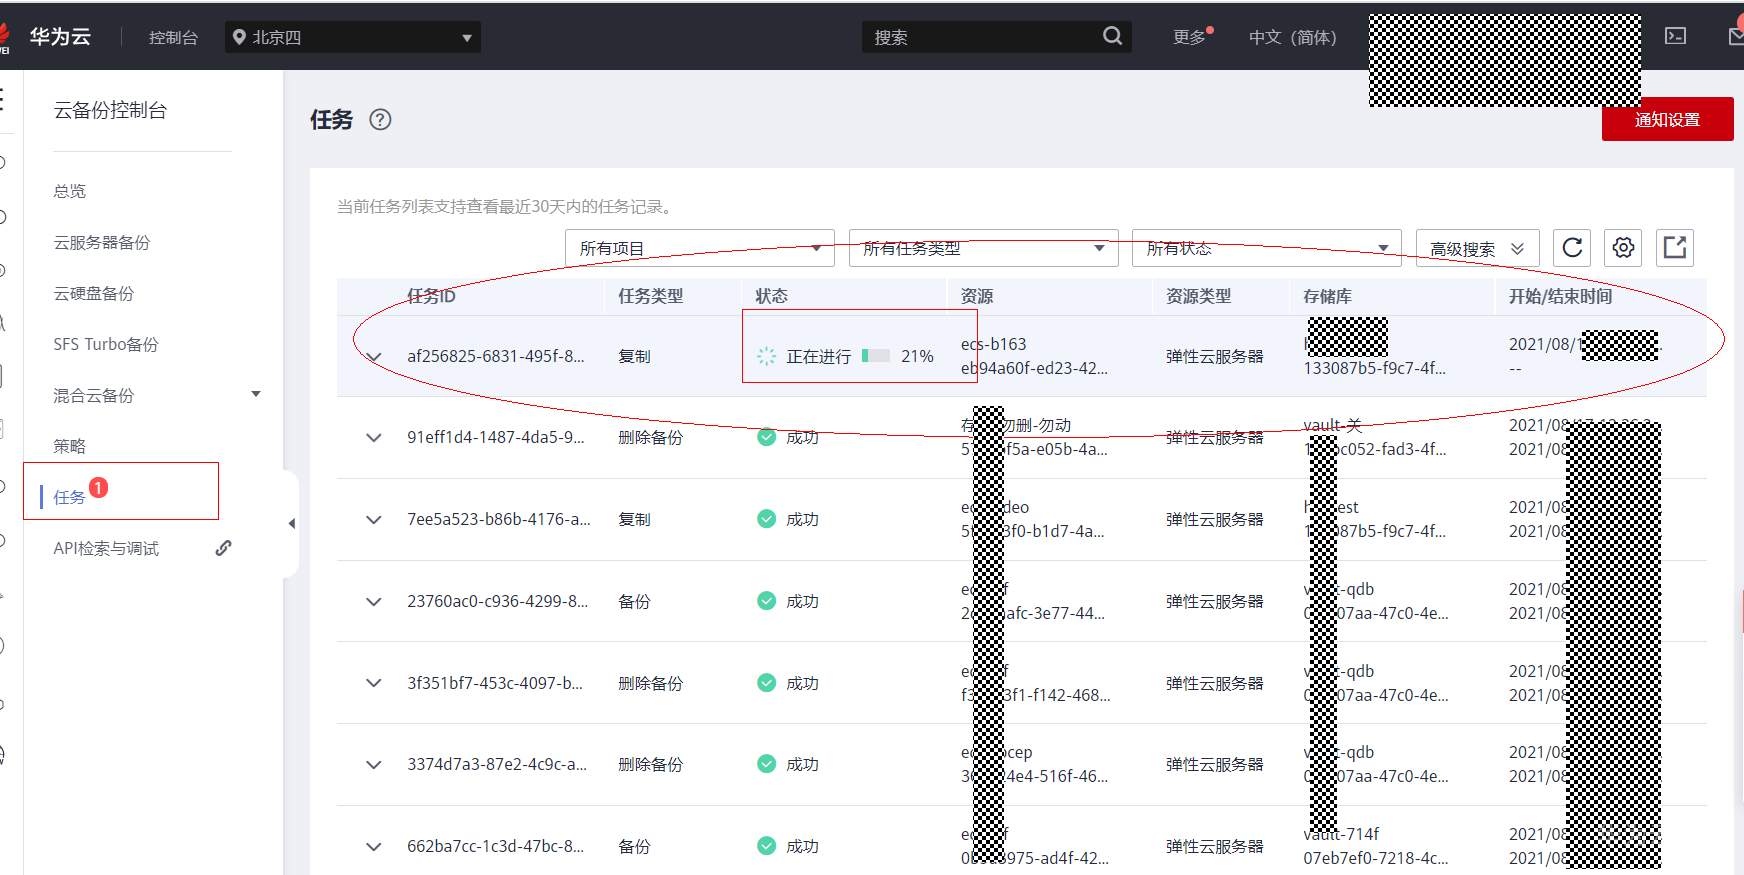Click the 存储库 column header
This screenshot has width=1744, height=875.
coord(1327,296)
